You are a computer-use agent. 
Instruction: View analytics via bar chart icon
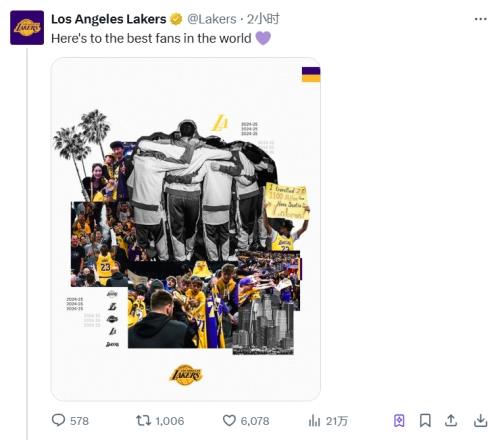click(314, 420)
